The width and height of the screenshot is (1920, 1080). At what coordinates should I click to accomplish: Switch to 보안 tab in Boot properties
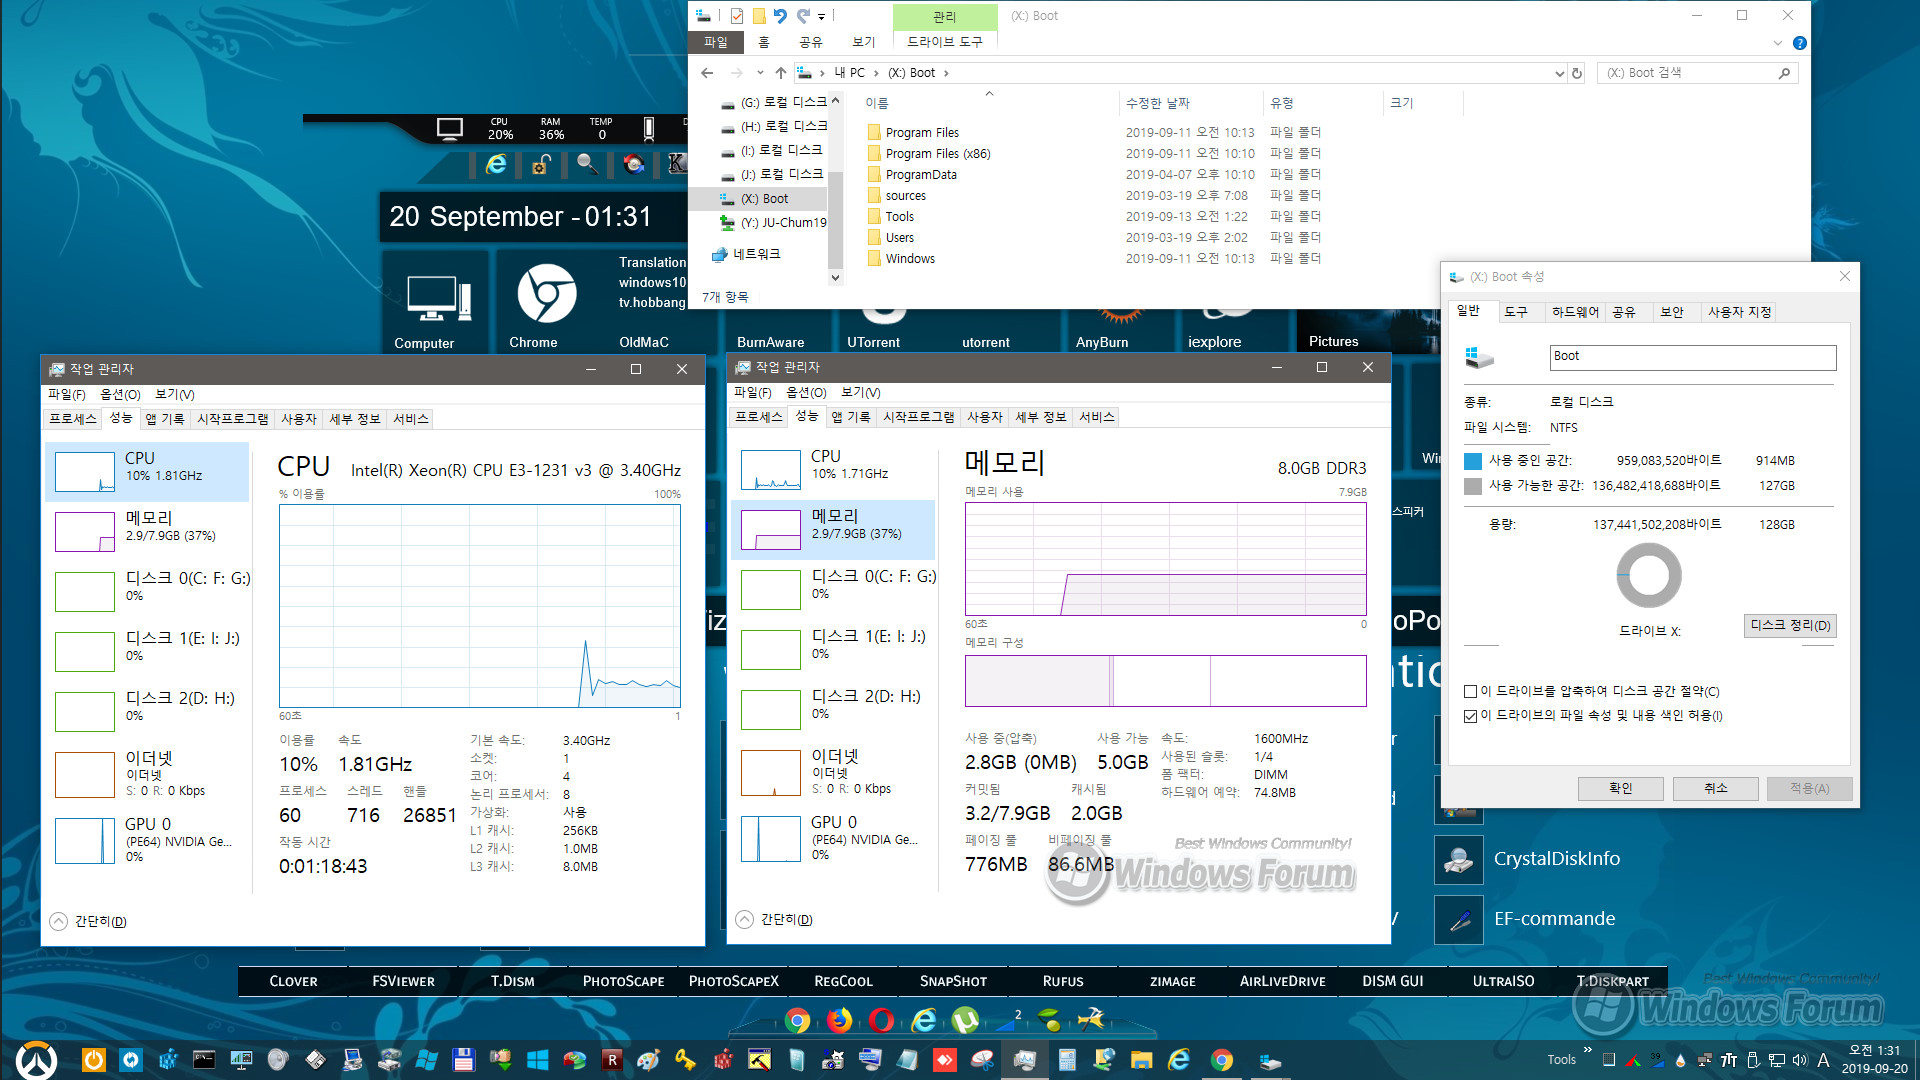point(1672,312)
